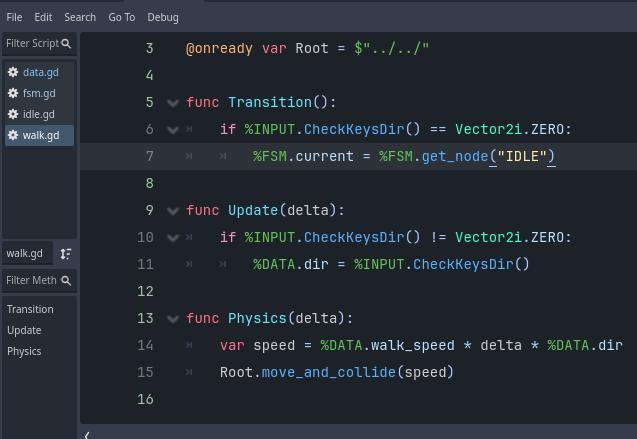Click 'walk_speed' on line 14
Image resolution: width=637 pixels, height=439 pixels.
click(x=413, y=346)
